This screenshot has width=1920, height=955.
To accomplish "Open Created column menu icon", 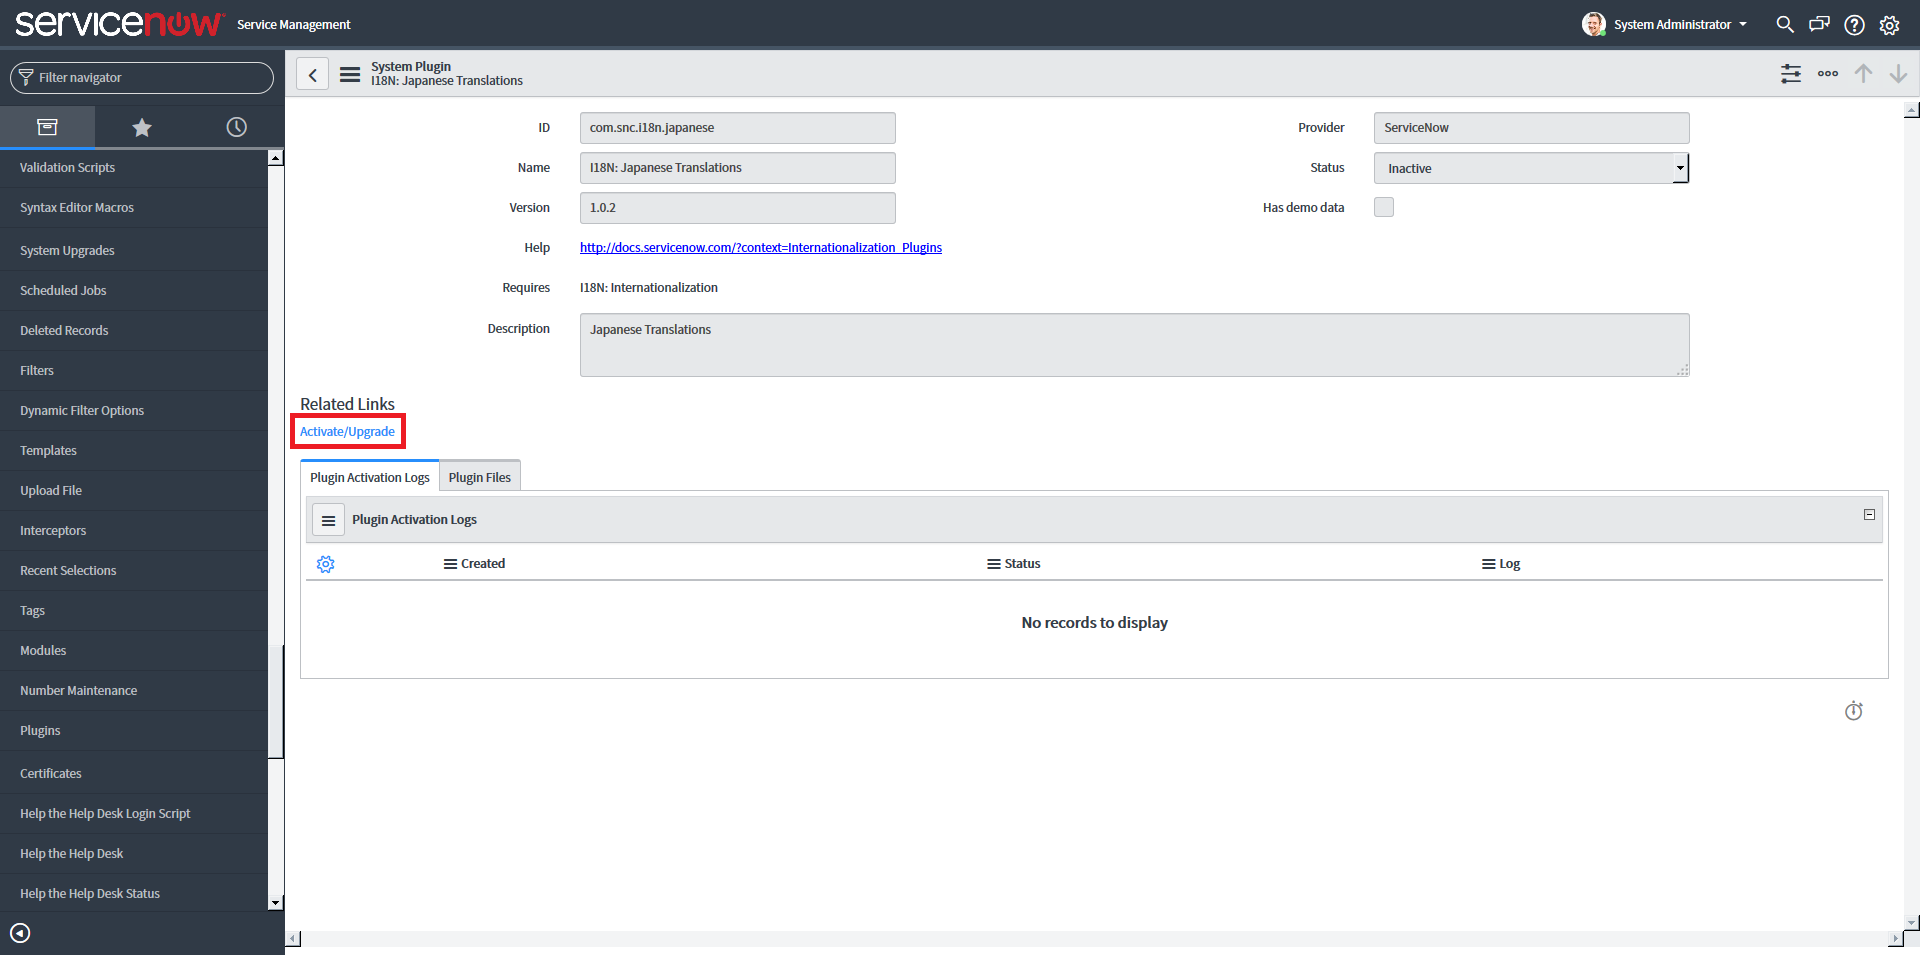I will 450,564.
